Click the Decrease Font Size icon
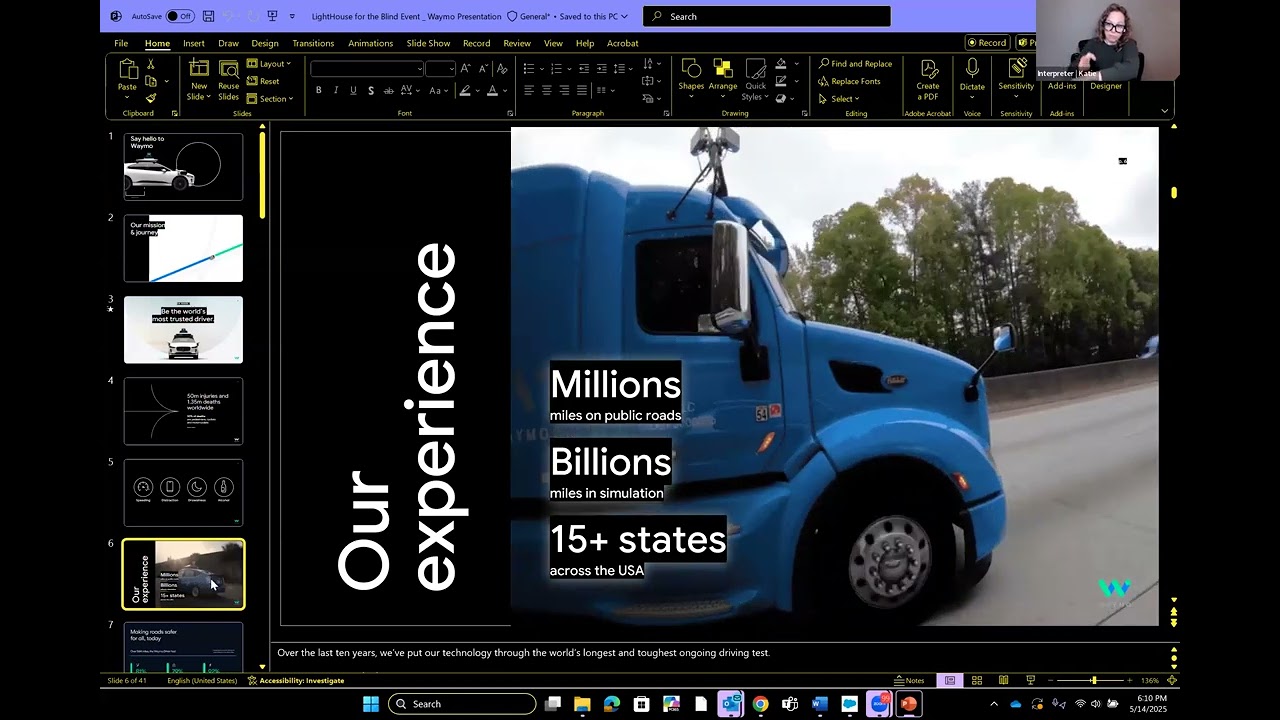Screen dimensions: 1280x720 tap(483, 68)
